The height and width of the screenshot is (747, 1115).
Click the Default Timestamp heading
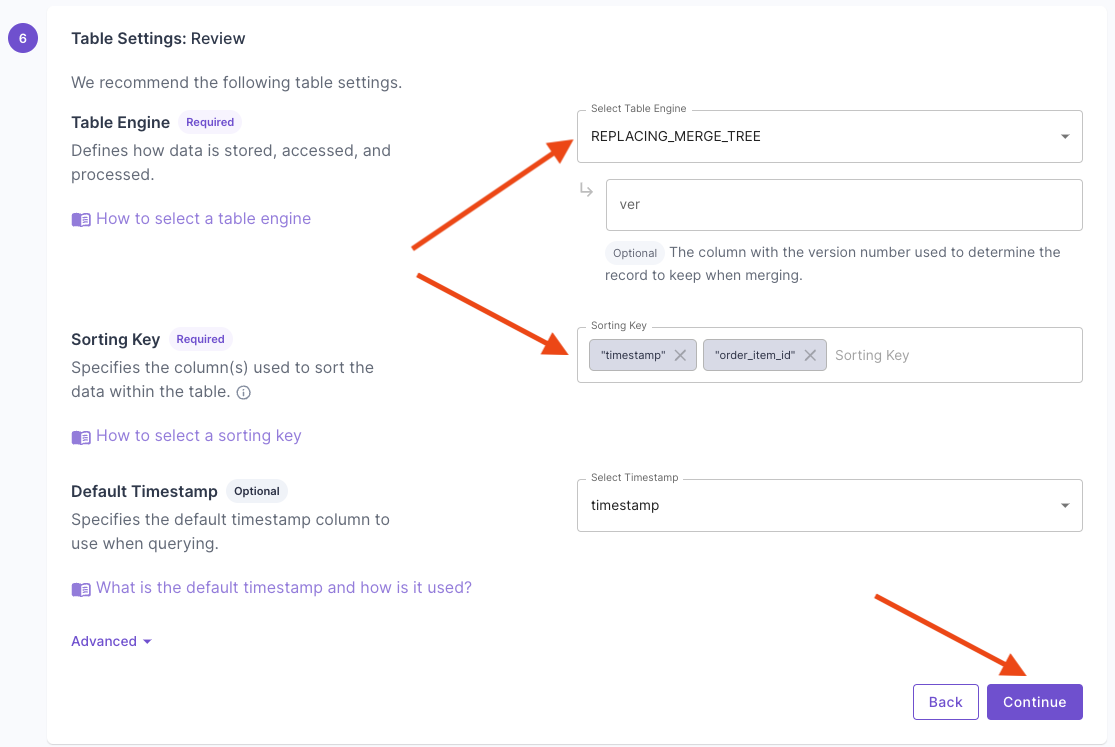144,492
